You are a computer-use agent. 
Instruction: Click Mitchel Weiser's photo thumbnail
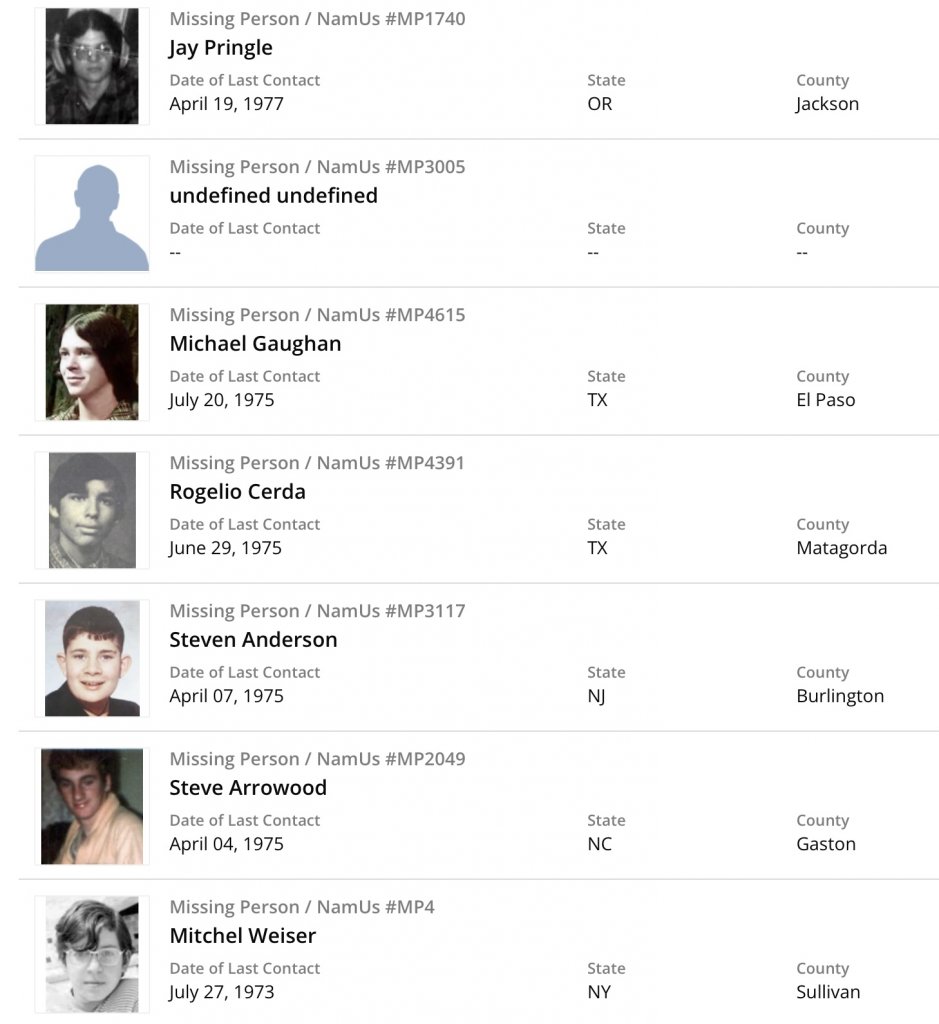92,954
